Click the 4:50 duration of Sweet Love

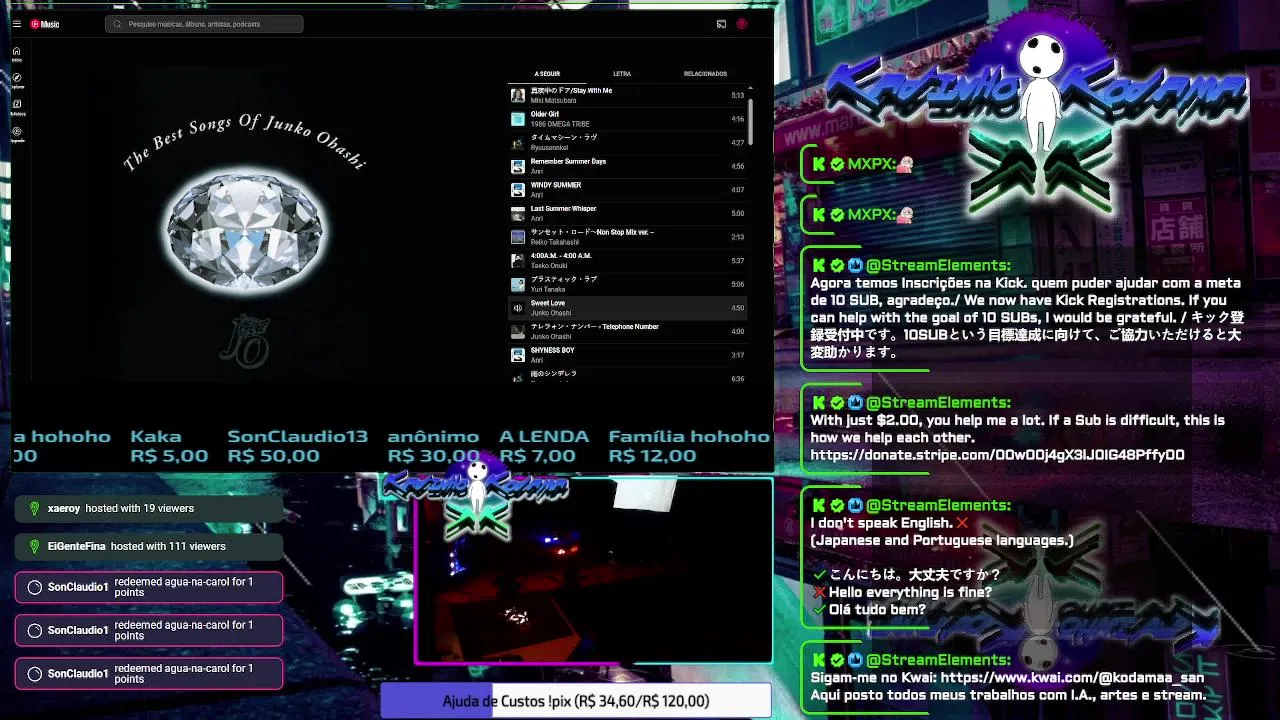(x=738, y=308)
